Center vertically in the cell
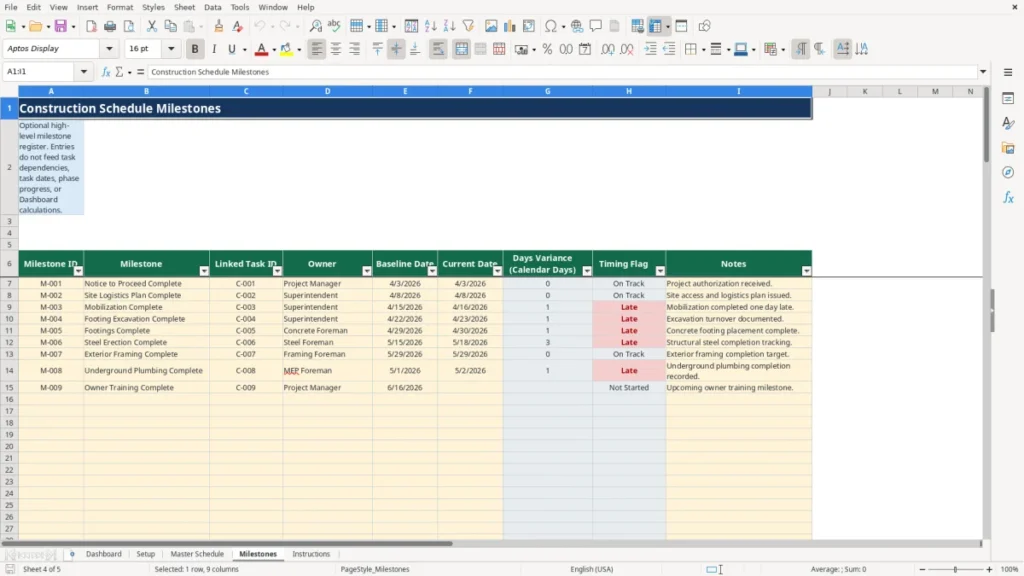The height and width of the screenshot is (576, 1024). (396, 49)
